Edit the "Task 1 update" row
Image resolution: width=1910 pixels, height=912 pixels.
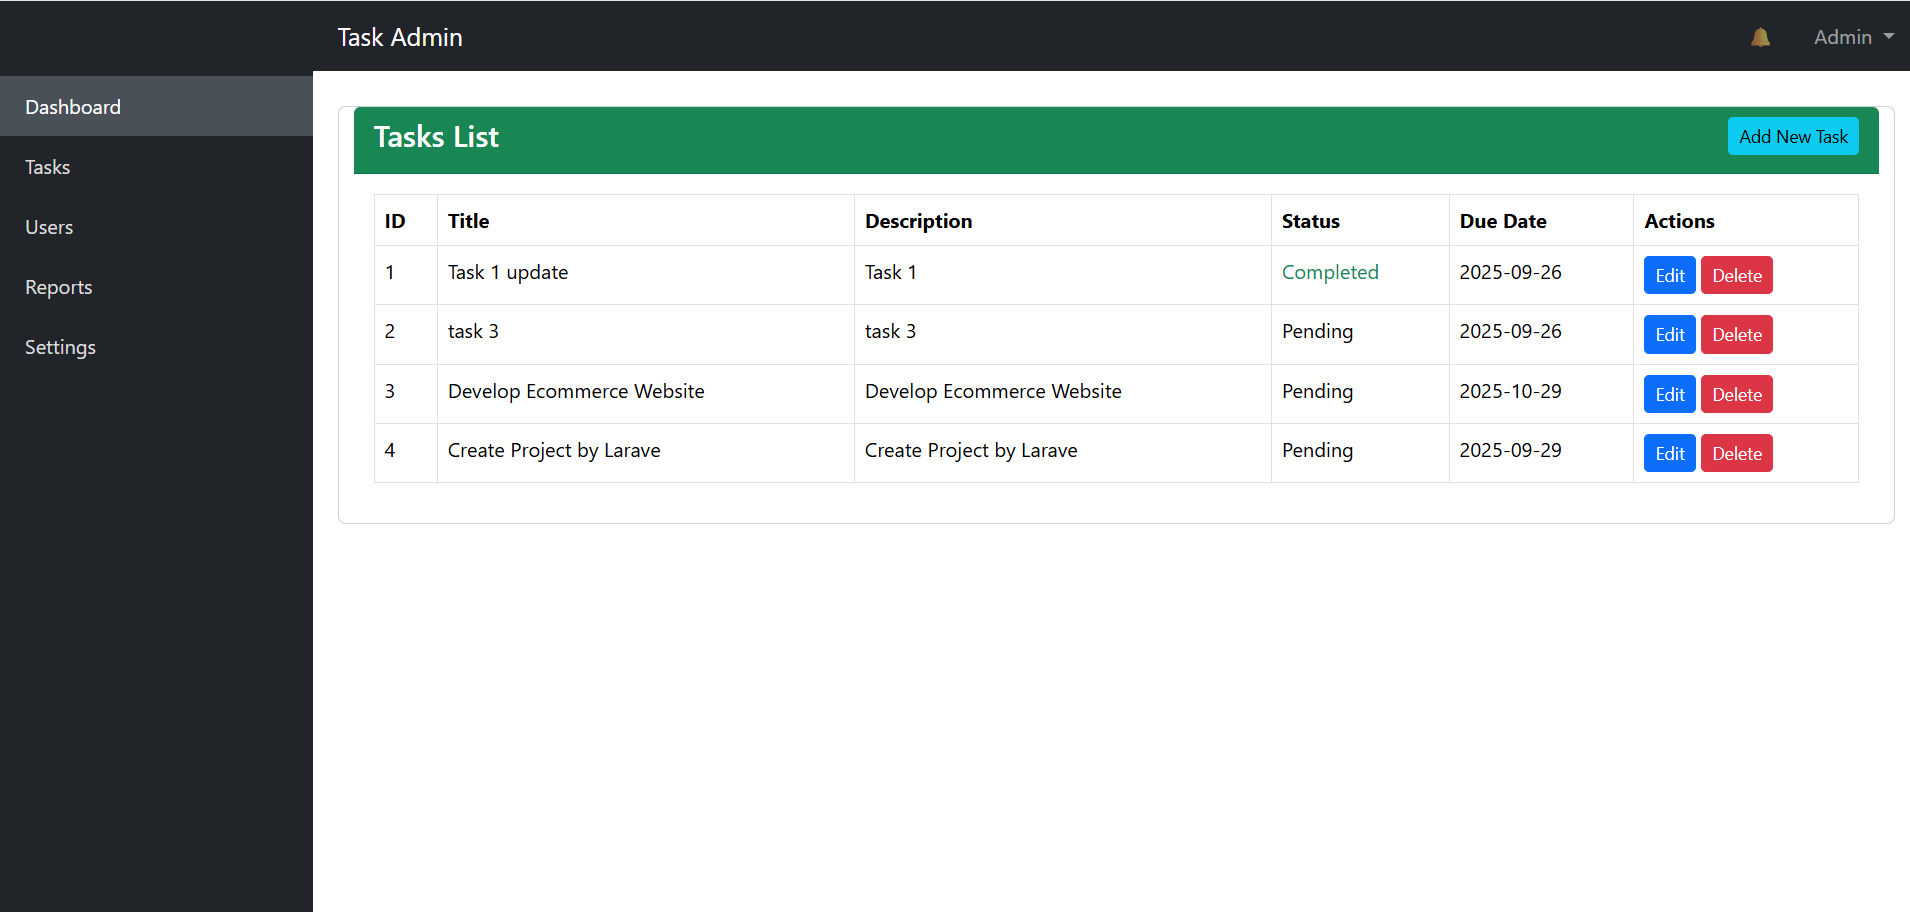pyautogui.click(x=1669, y=275)
